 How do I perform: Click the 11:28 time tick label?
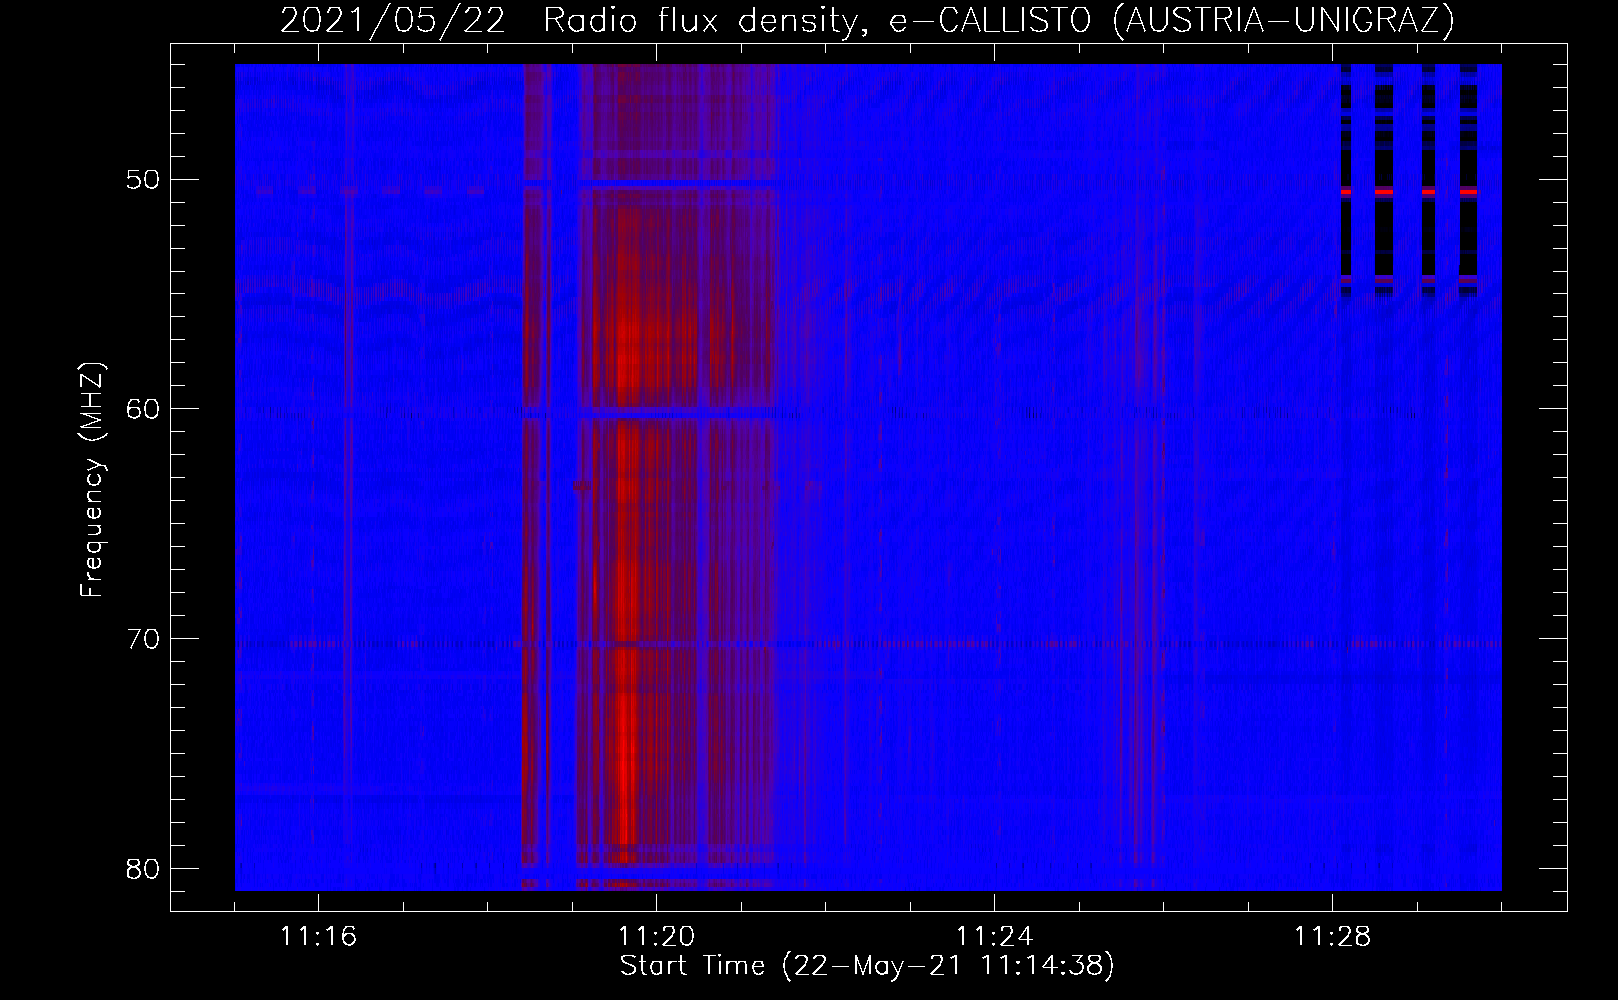[x=1332, y=937]
